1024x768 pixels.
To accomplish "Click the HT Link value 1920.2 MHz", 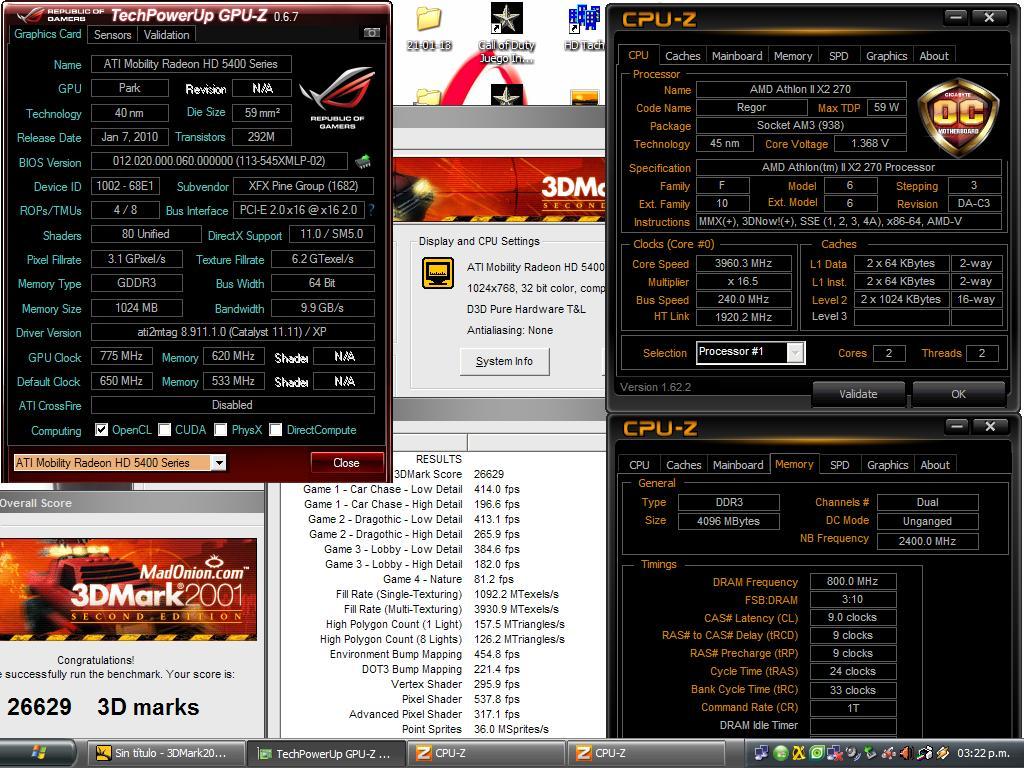I will pyautogui.click(x=743, y=317).
